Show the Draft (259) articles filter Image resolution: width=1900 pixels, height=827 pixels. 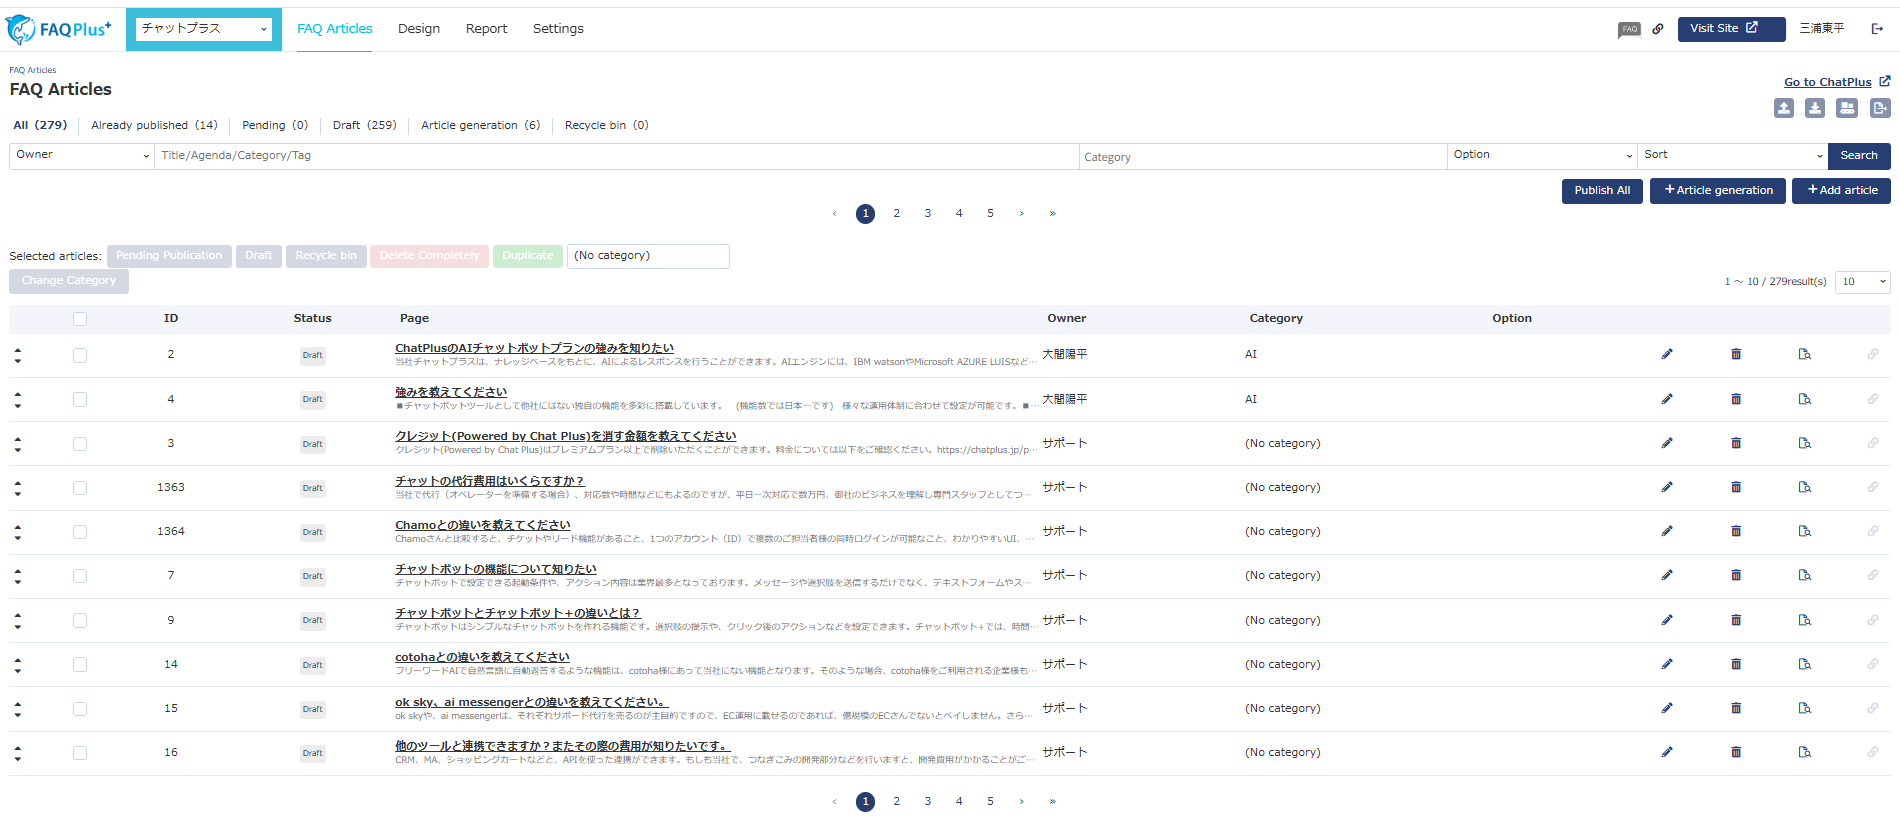click(364, 125)
